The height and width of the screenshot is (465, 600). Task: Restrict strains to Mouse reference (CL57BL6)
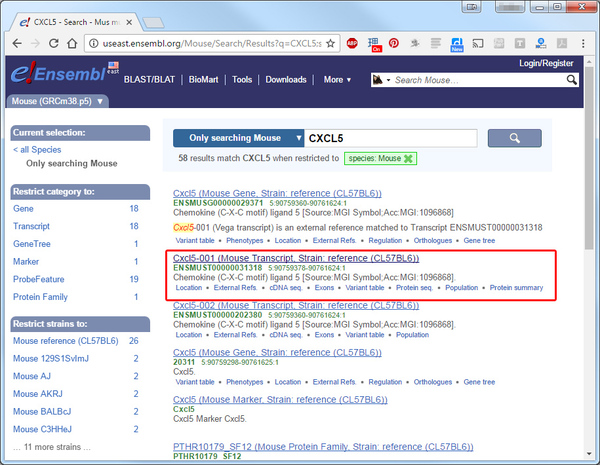[x=66, y=341]
